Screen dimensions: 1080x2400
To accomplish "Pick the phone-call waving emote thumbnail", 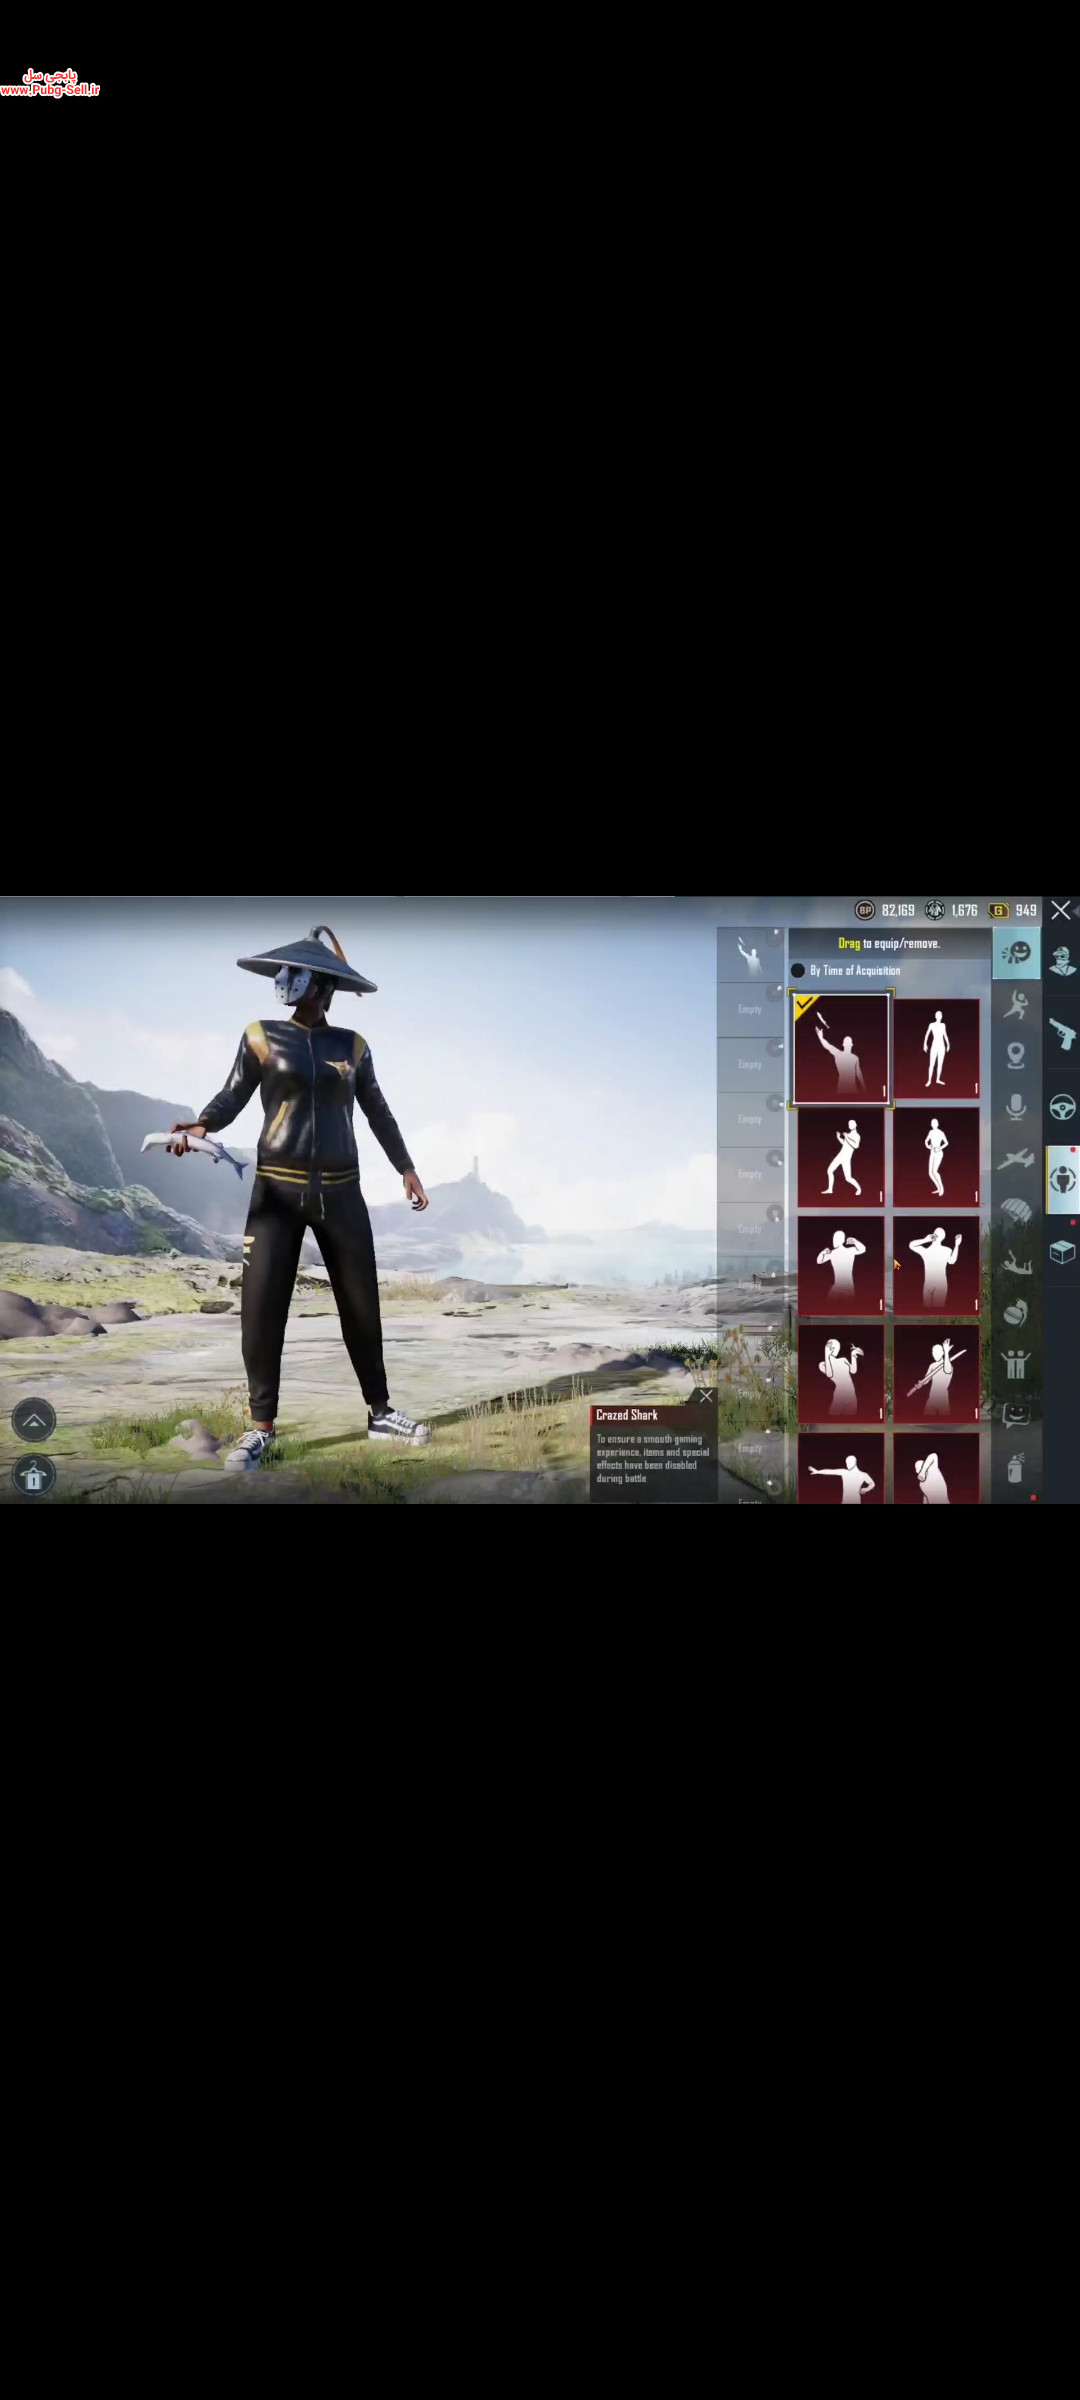I will point(936,1265).
